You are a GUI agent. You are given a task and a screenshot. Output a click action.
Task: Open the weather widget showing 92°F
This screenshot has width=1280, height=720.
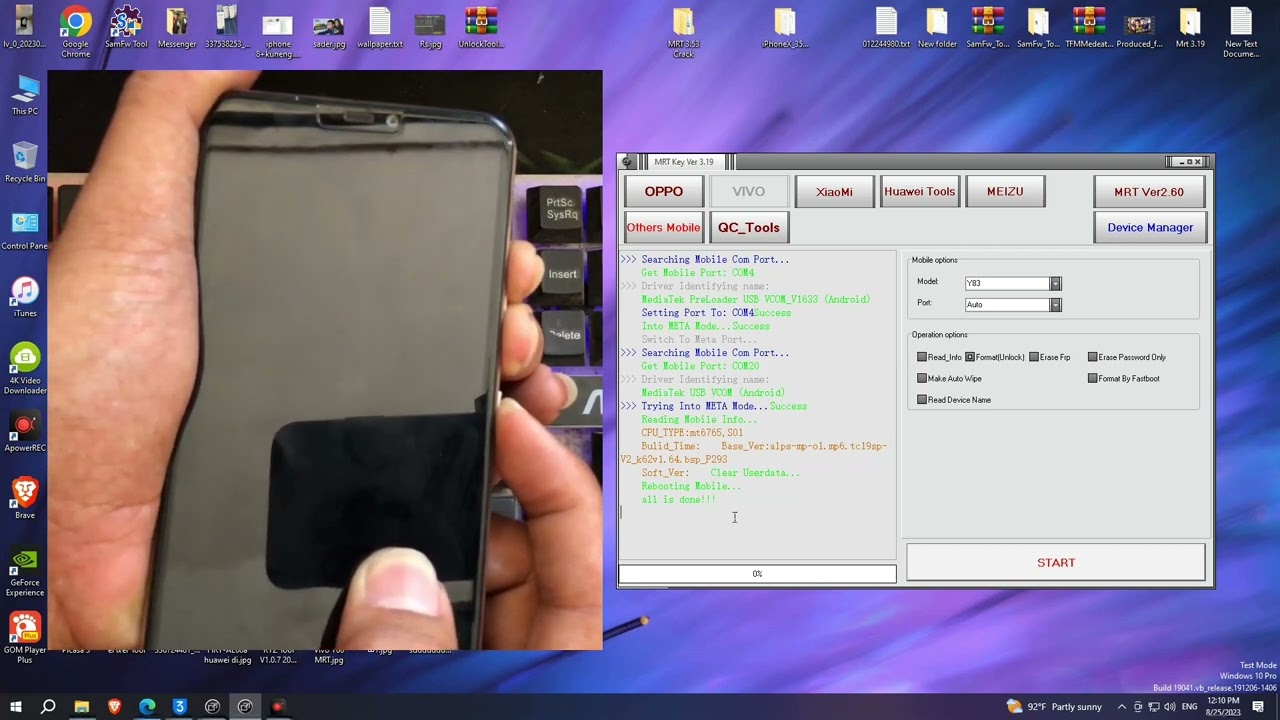(1054, 707)
